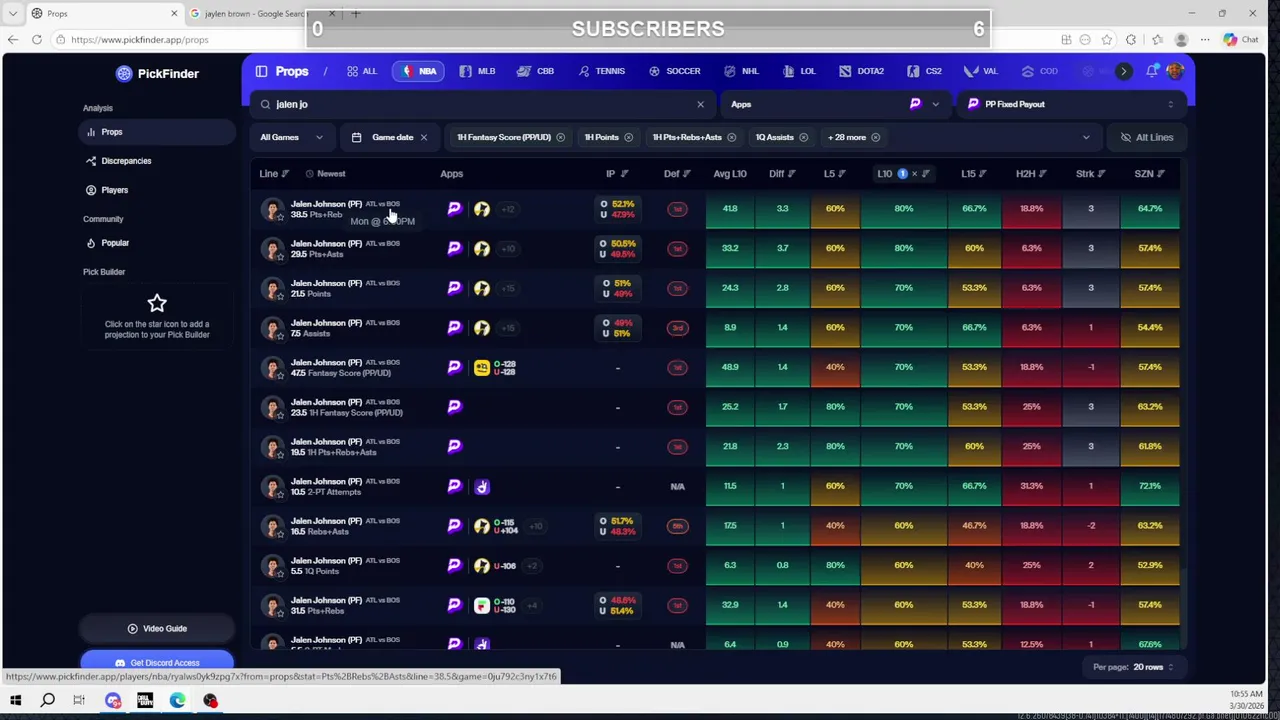Sort by the Diff column
The image size is (1280, 720).
pos(782,174)
